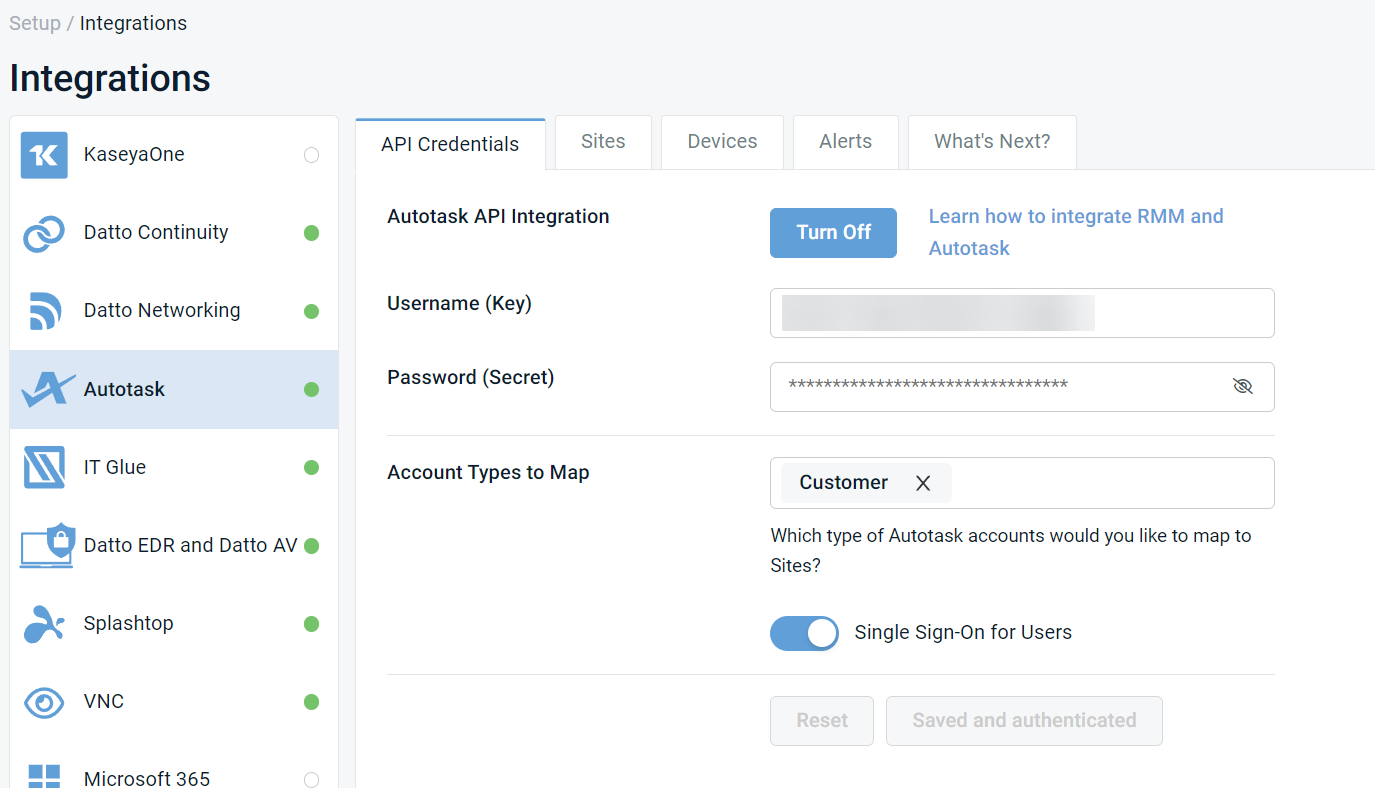Open the Devices tab

point(722,142)
